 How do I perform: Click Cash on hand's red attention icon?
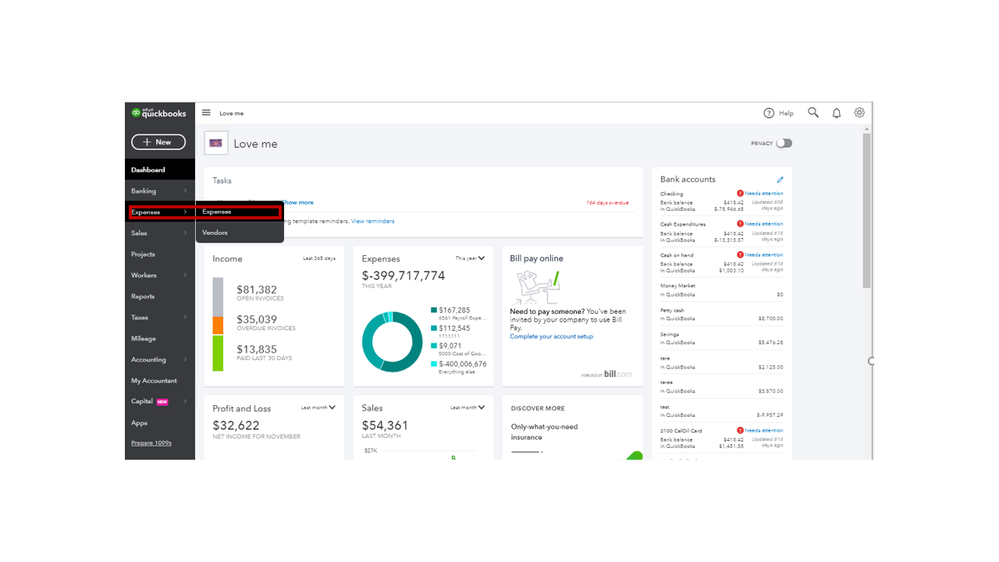[740, 254]
